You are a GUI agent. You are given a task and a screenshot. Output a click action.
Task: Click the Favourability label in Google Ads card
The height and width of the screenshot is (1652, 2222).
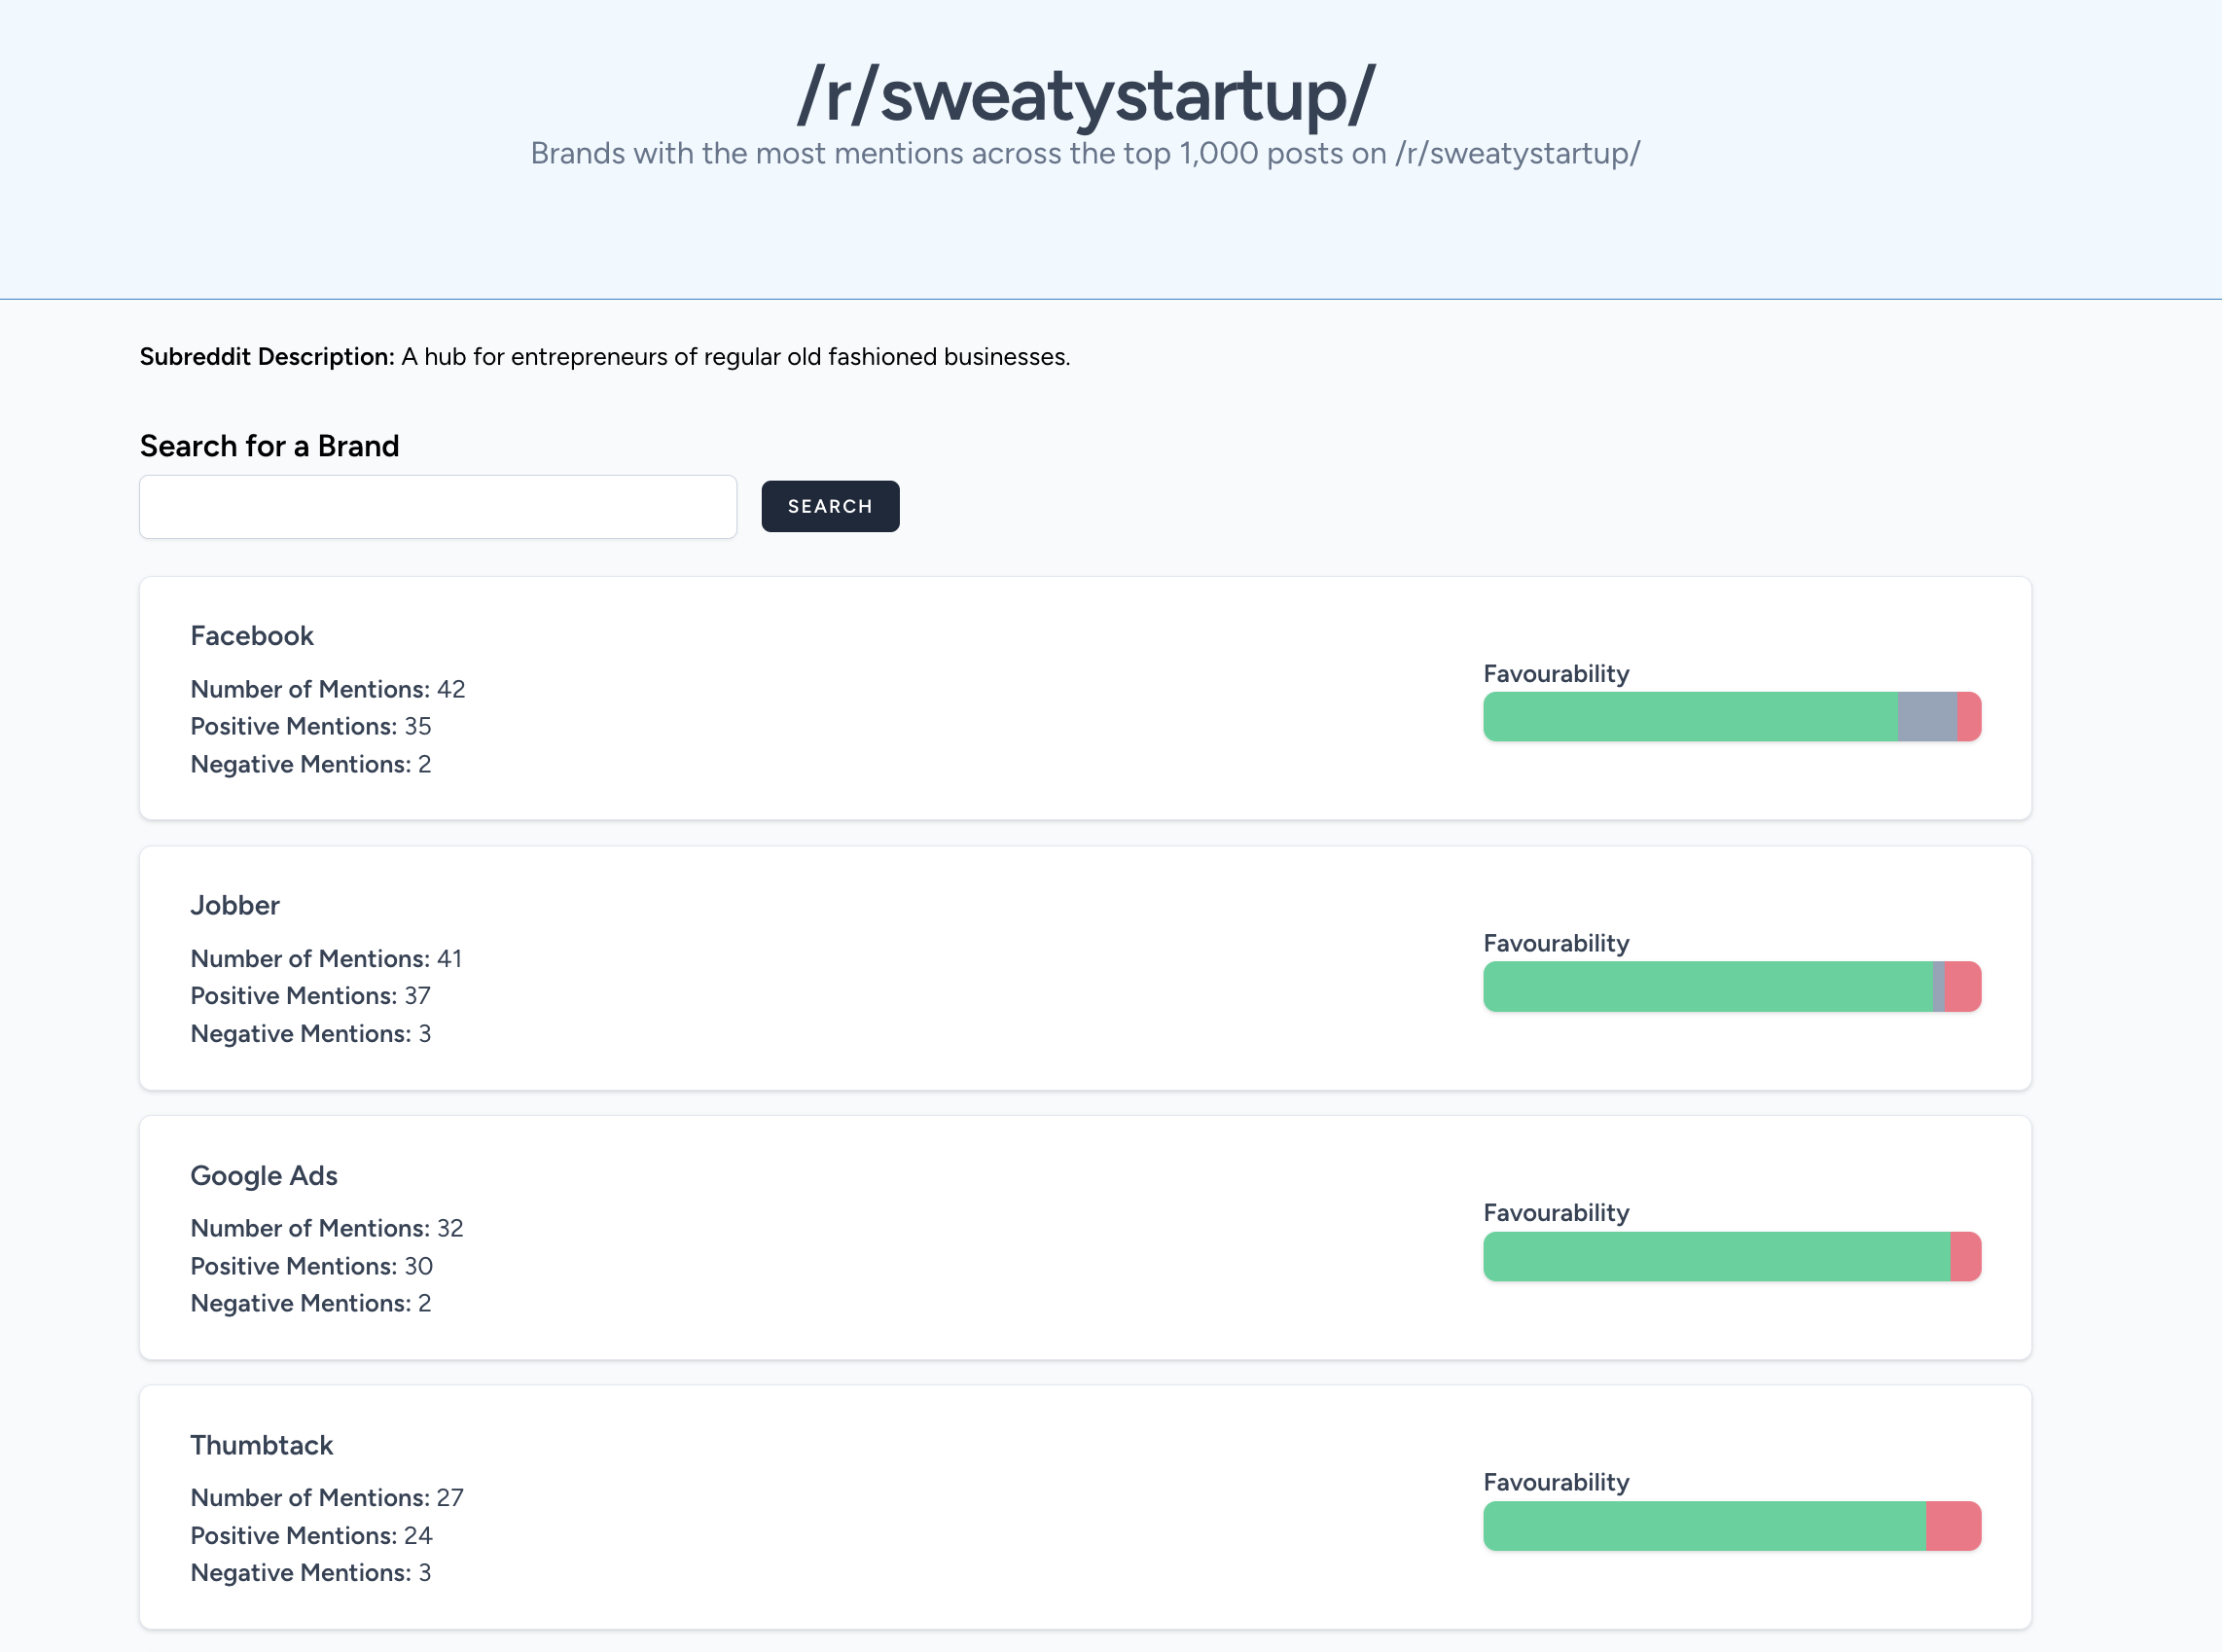click(1556, 1212)
